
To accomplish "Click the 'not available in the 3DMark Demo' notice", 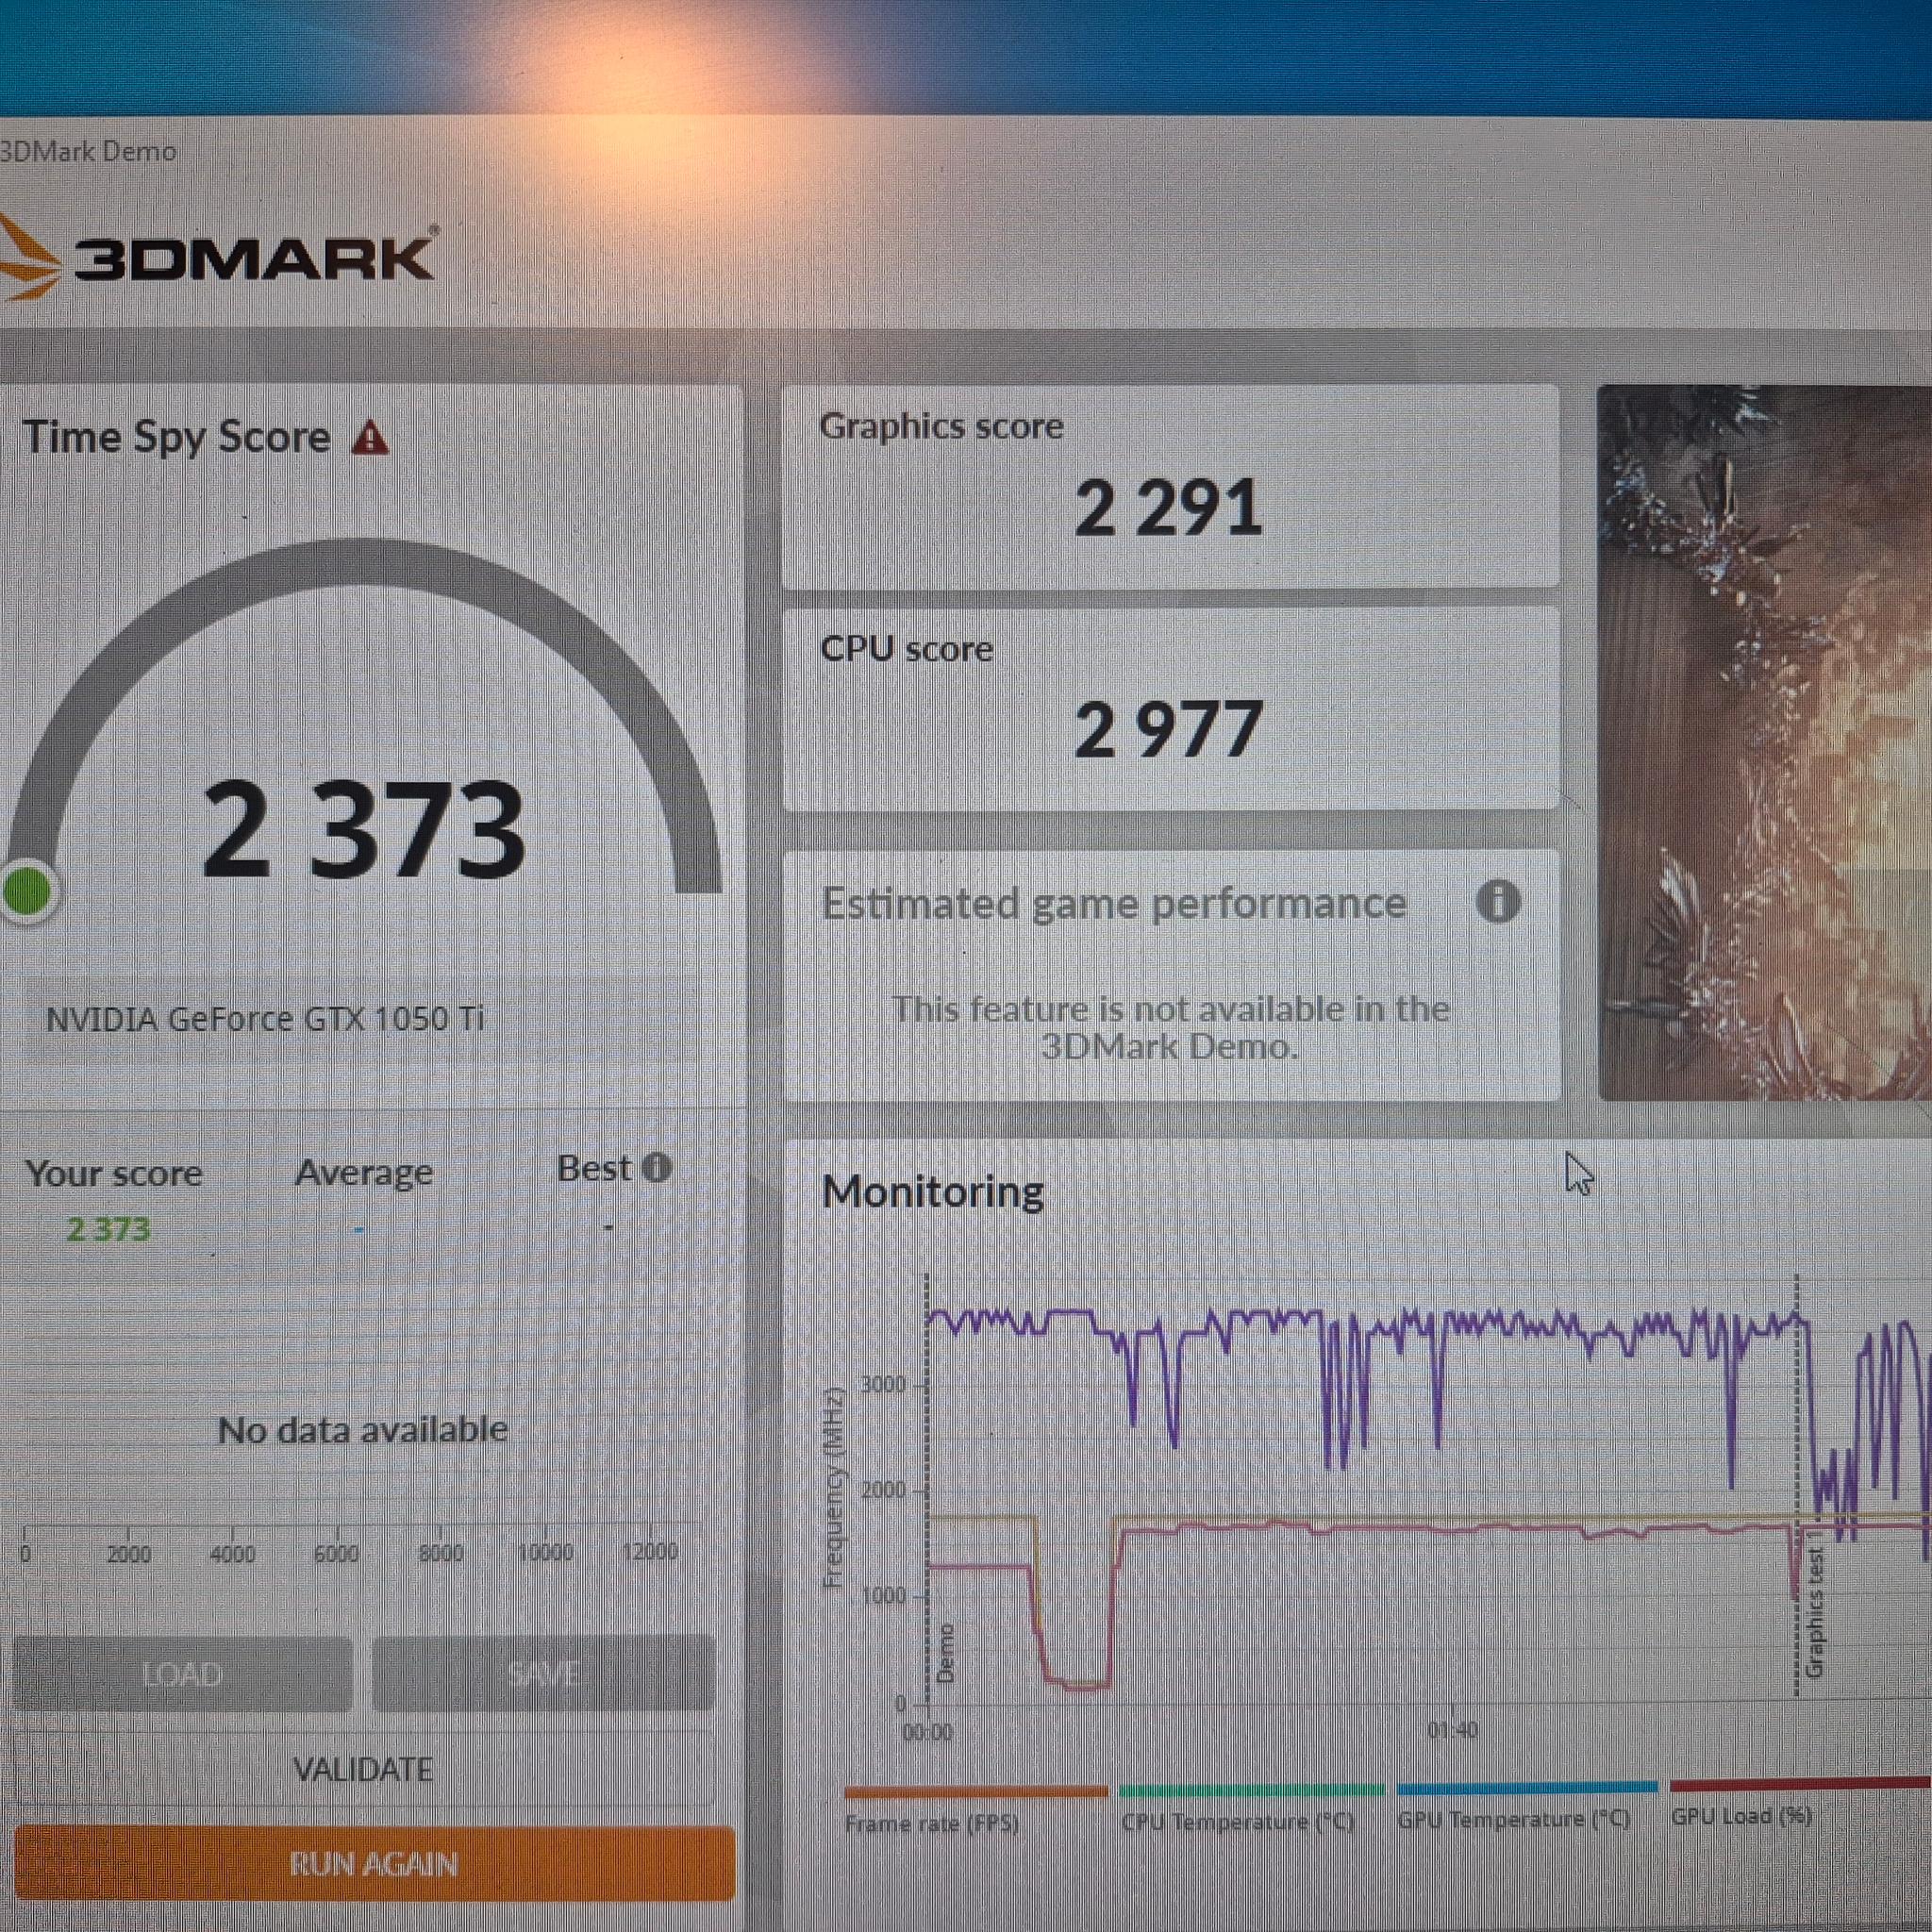I will pyautogui.click(x=1170, y=1027).
